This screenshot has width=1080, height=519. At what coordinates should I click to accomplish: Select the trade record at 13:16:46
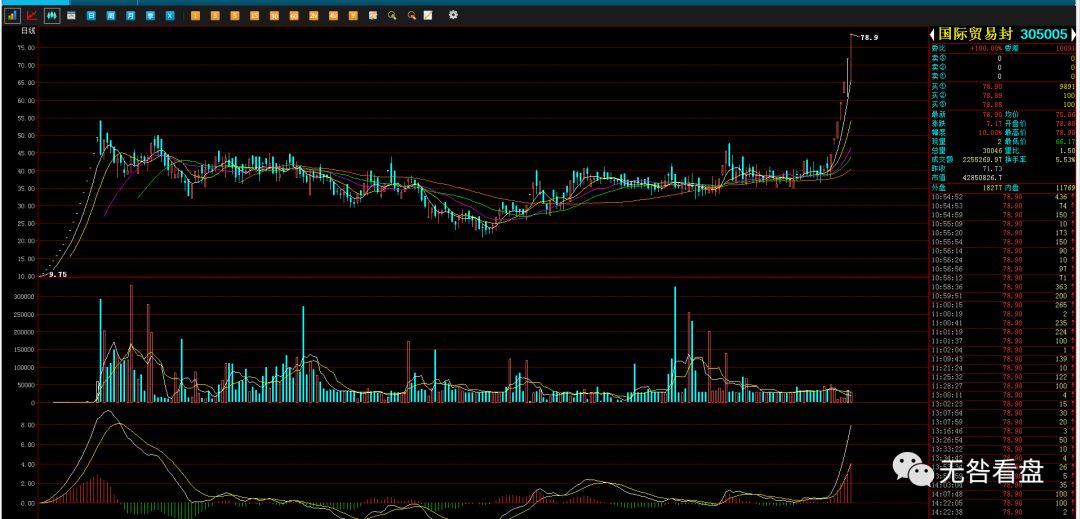[x=1002, y=430]
